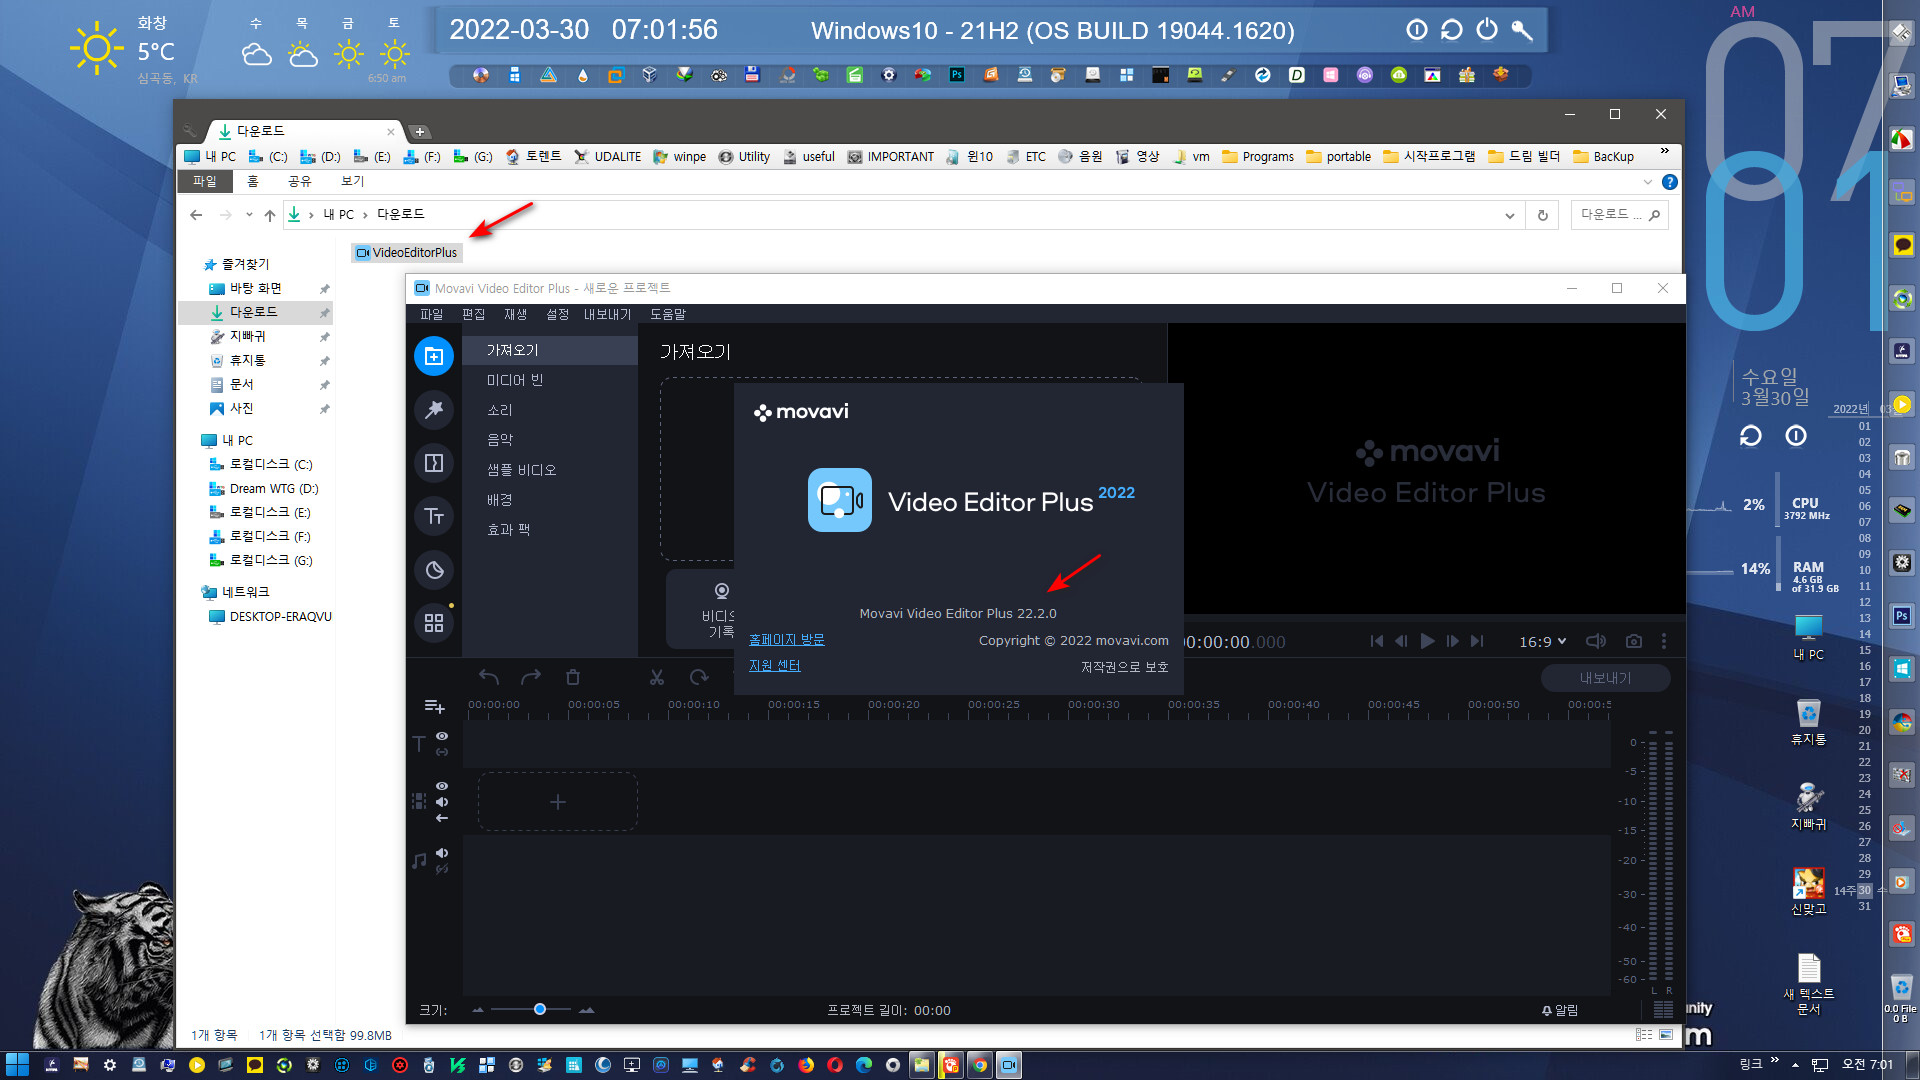Open the More tools grid icon
Screen dimensions: 1920x1080
pos(434,623)
